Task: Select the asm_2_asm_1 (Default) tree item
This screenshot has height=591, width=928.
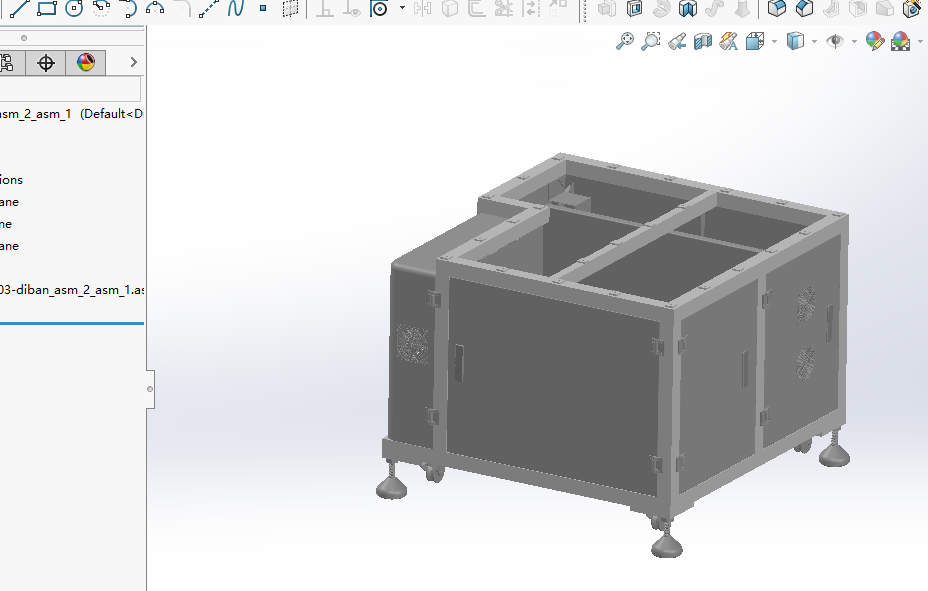Action: pos(72,114)
